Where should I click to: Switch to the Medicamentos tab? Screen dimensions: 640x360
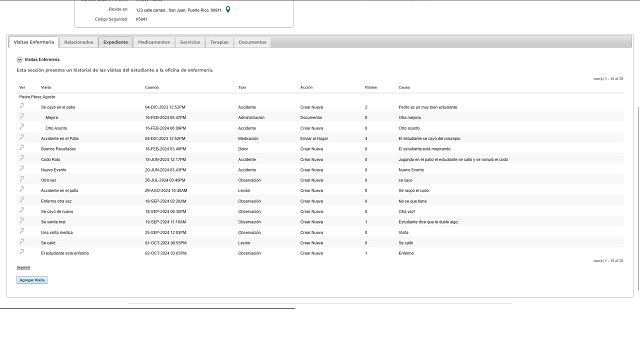[154, 42]
